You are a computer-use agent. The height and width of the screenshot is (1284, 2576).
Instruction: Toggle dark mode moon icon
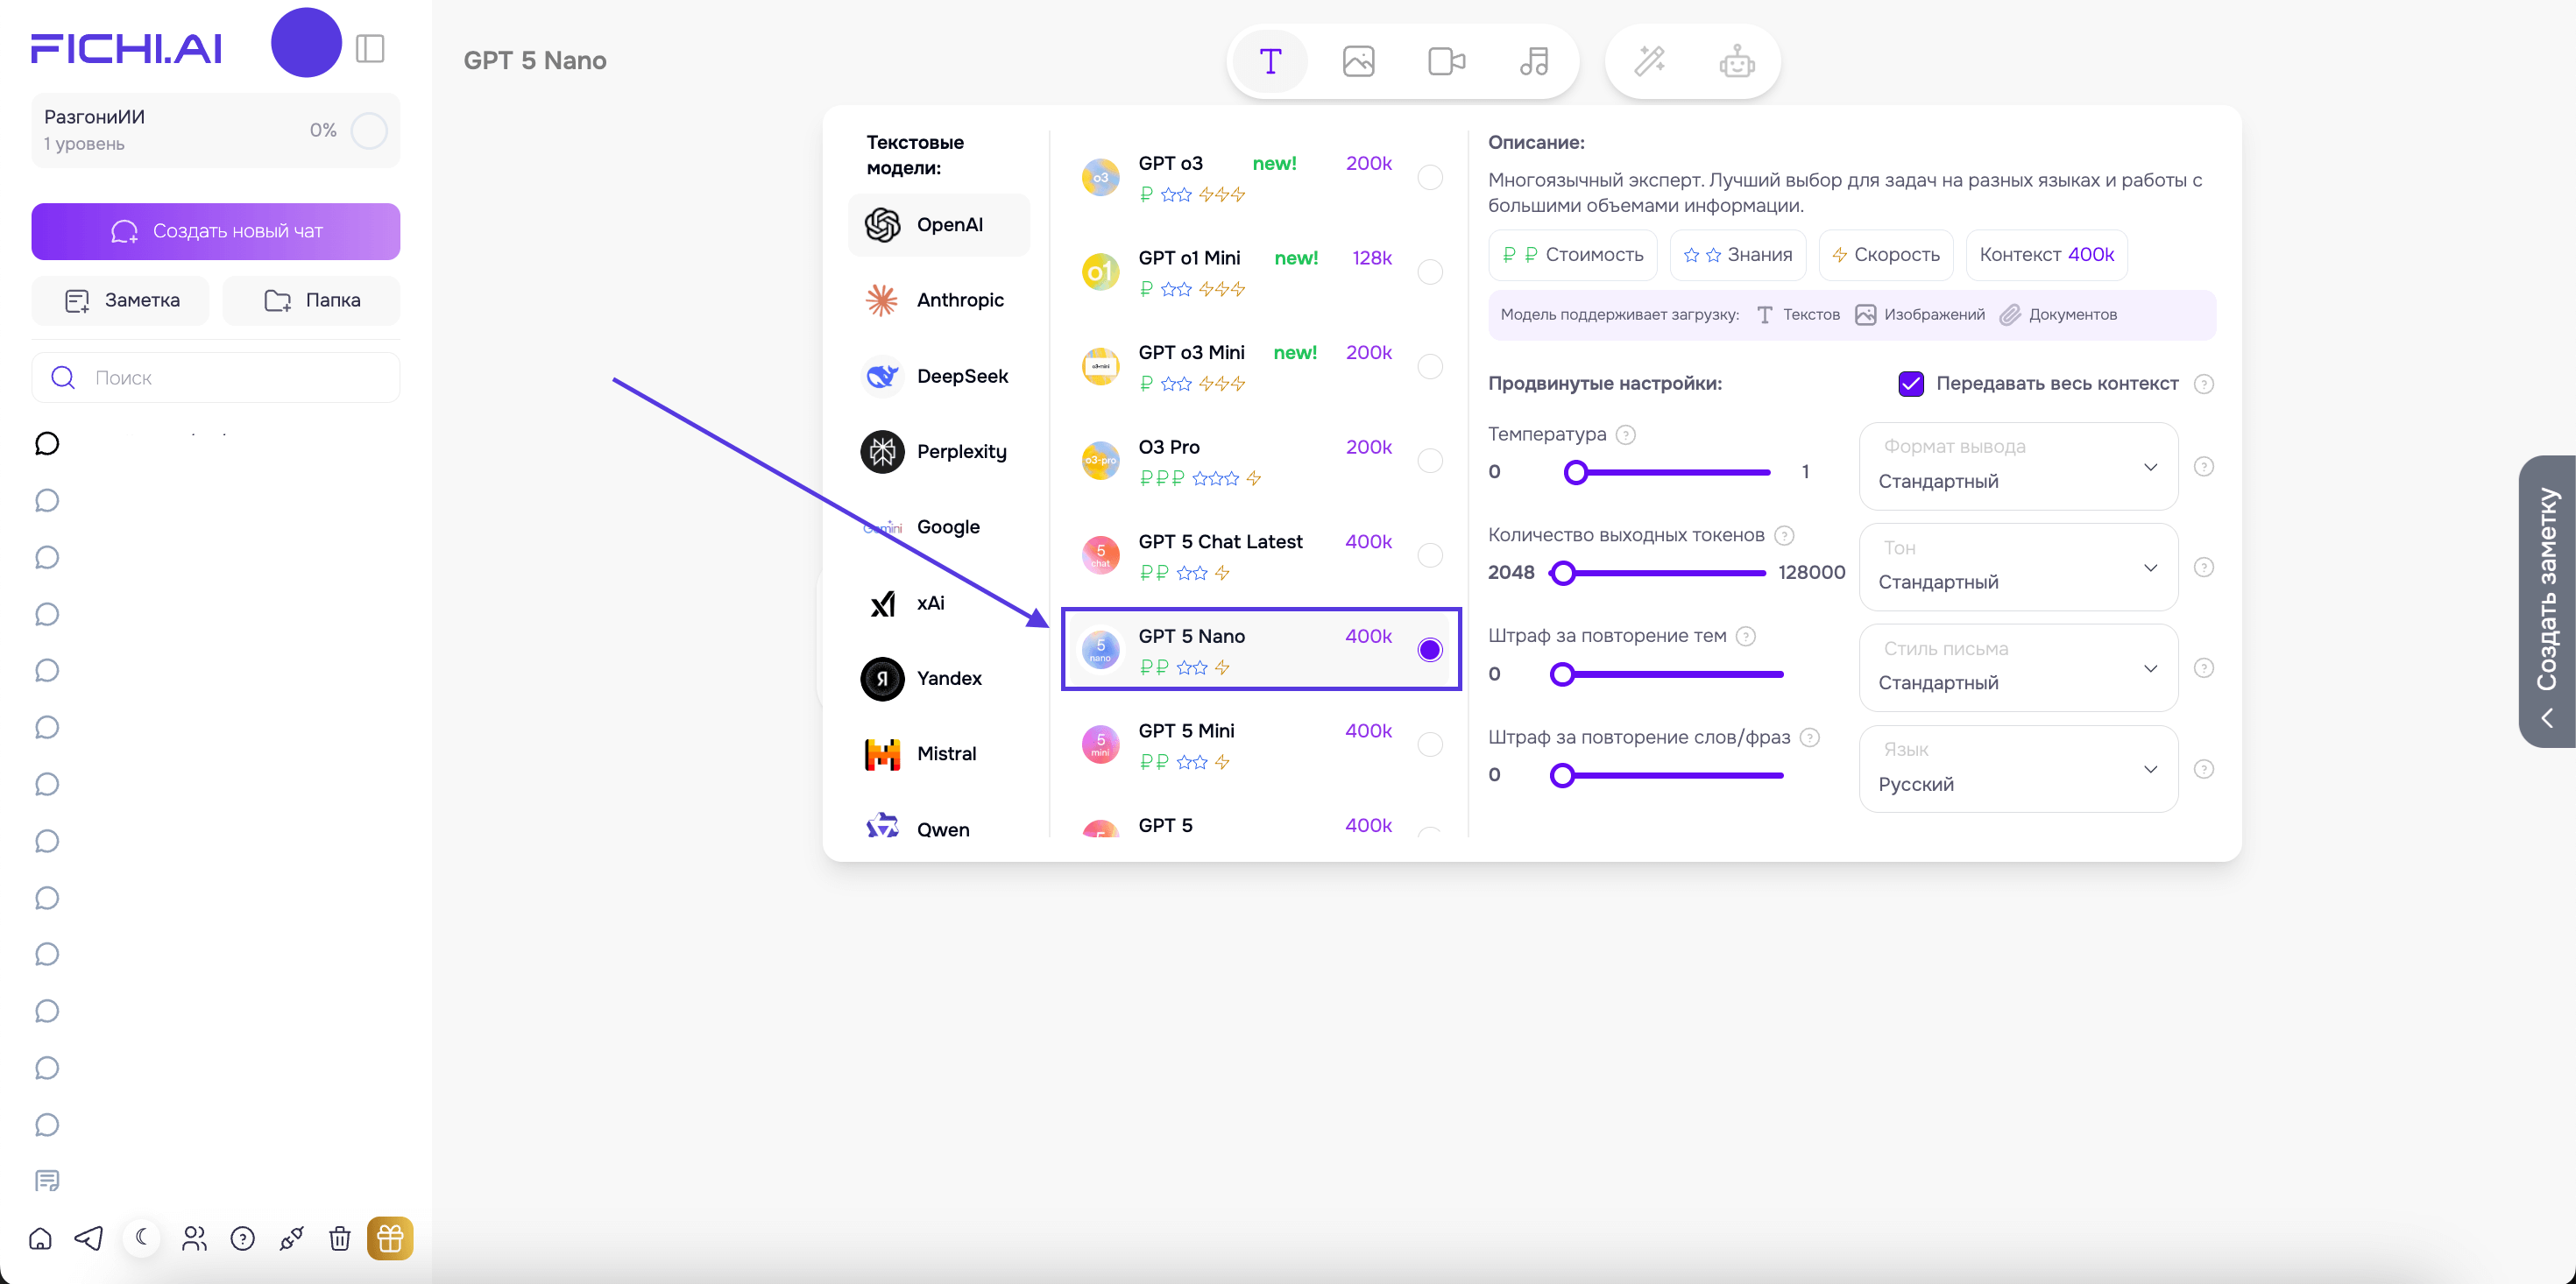(x=142, y=1238)
